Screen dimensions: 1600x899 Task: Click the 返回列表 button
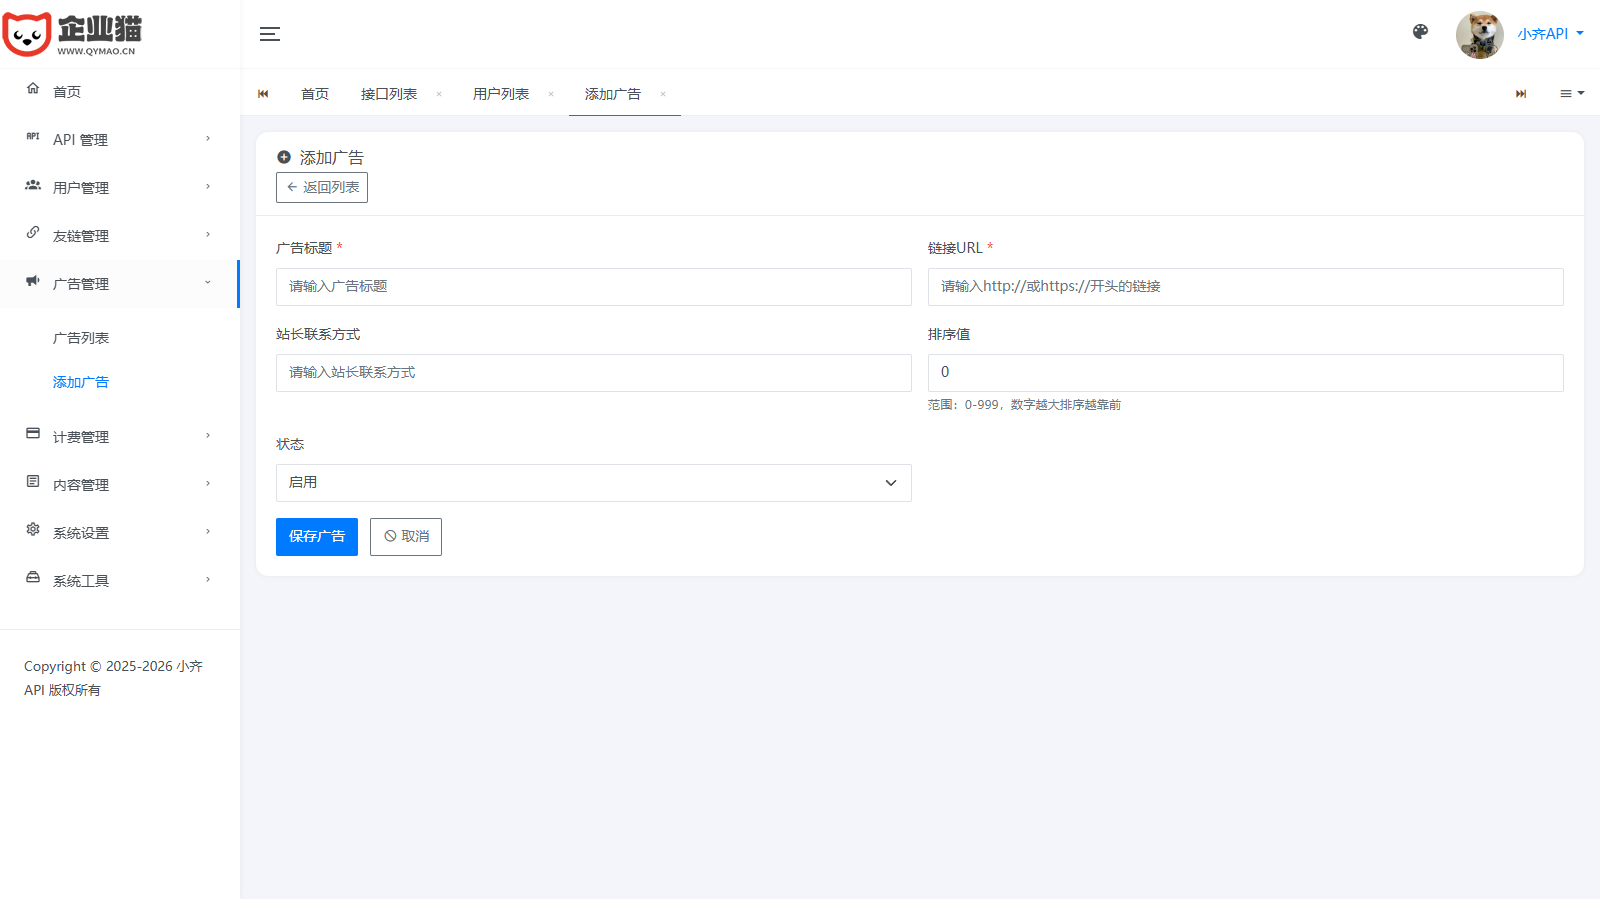322,188
